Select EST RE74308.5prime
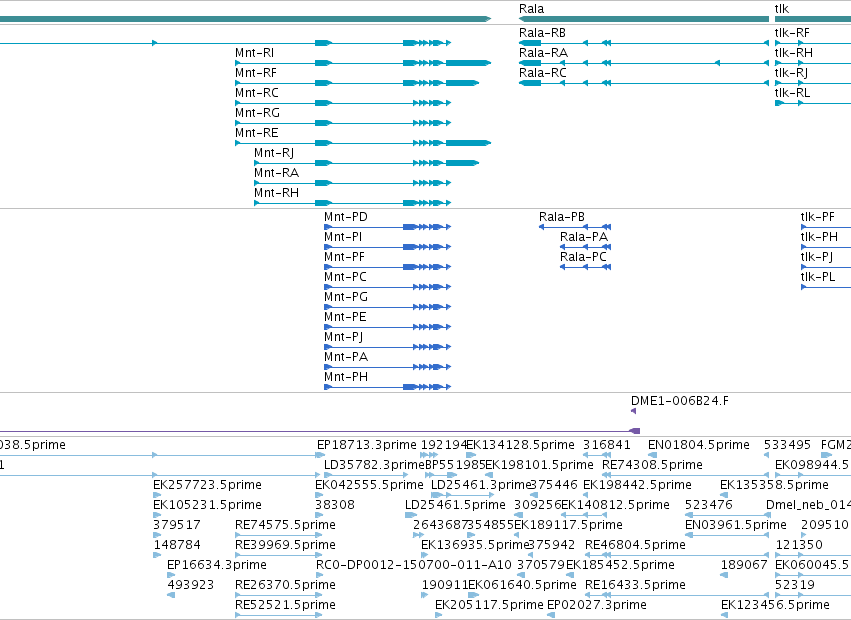Screen dimensions: 851x620 [x=652, y=465]
